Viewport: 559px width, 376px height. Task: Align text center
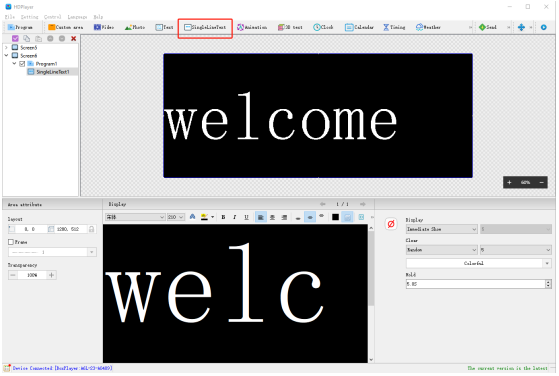coord(272,217)
